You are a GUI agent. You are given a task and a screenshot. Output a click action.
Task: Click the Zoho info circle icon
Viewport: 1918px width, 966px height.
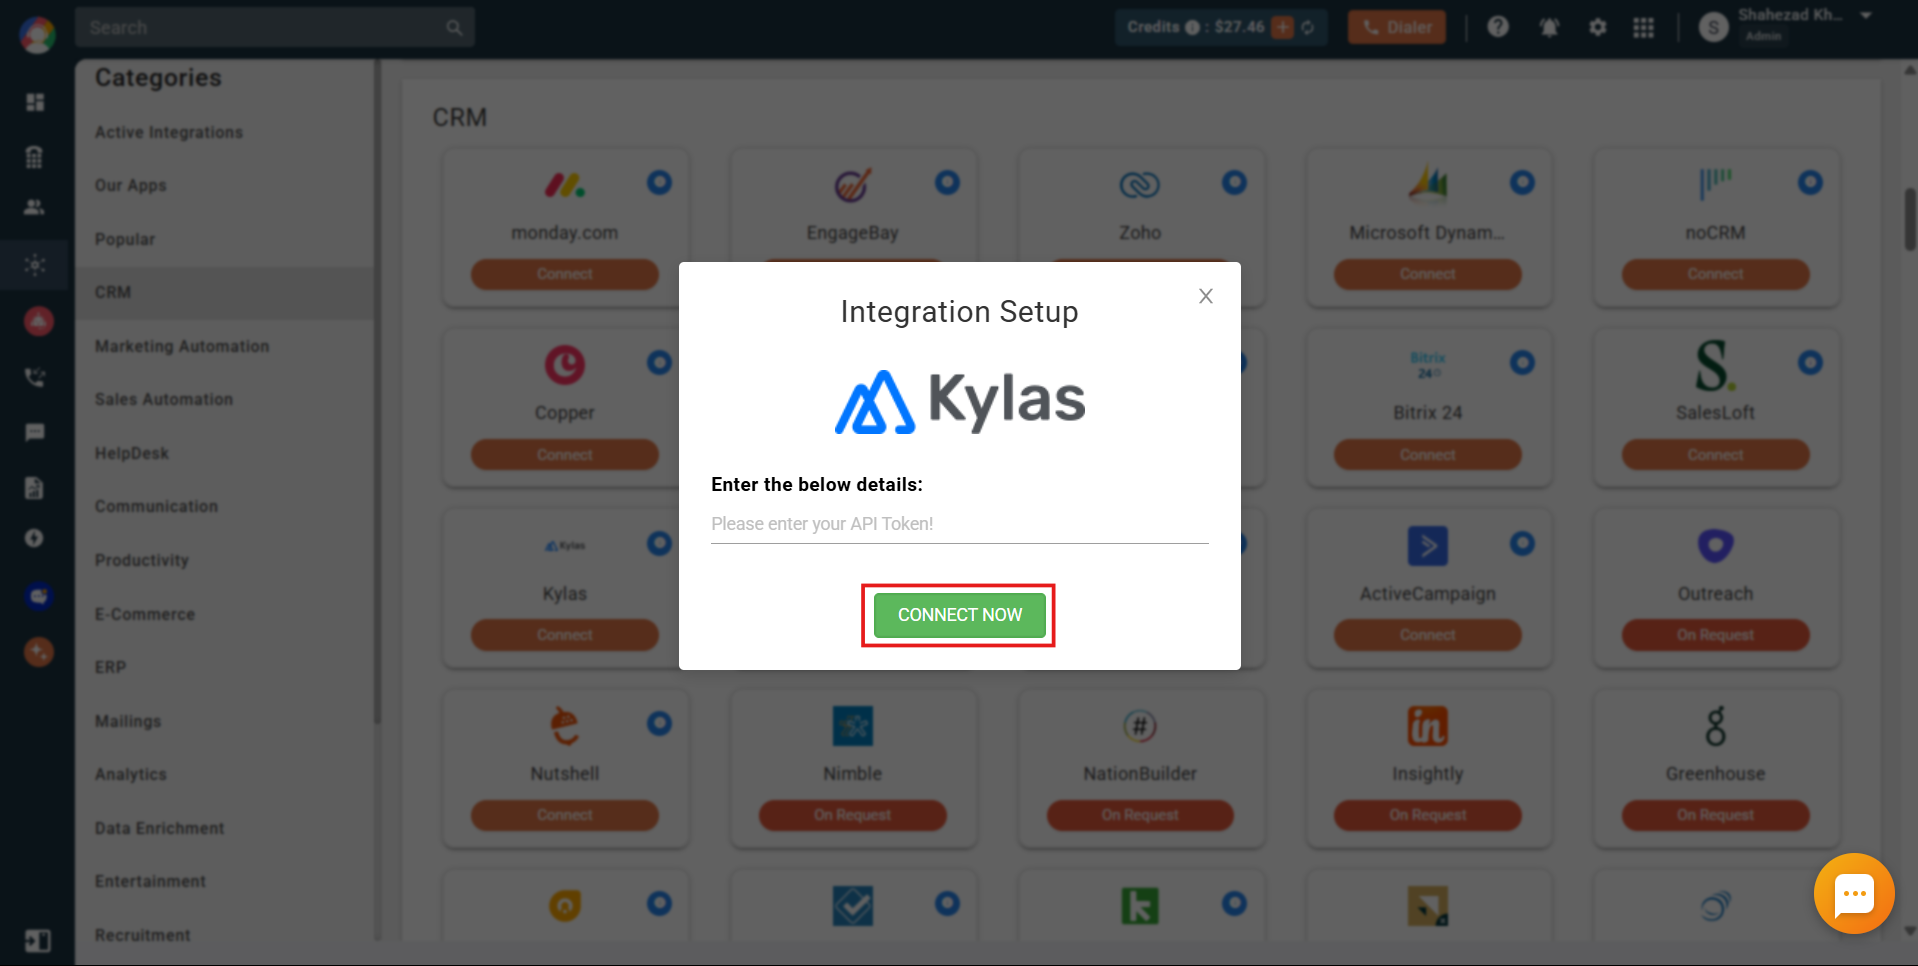pyautogui.click(x=1234, y=182)
